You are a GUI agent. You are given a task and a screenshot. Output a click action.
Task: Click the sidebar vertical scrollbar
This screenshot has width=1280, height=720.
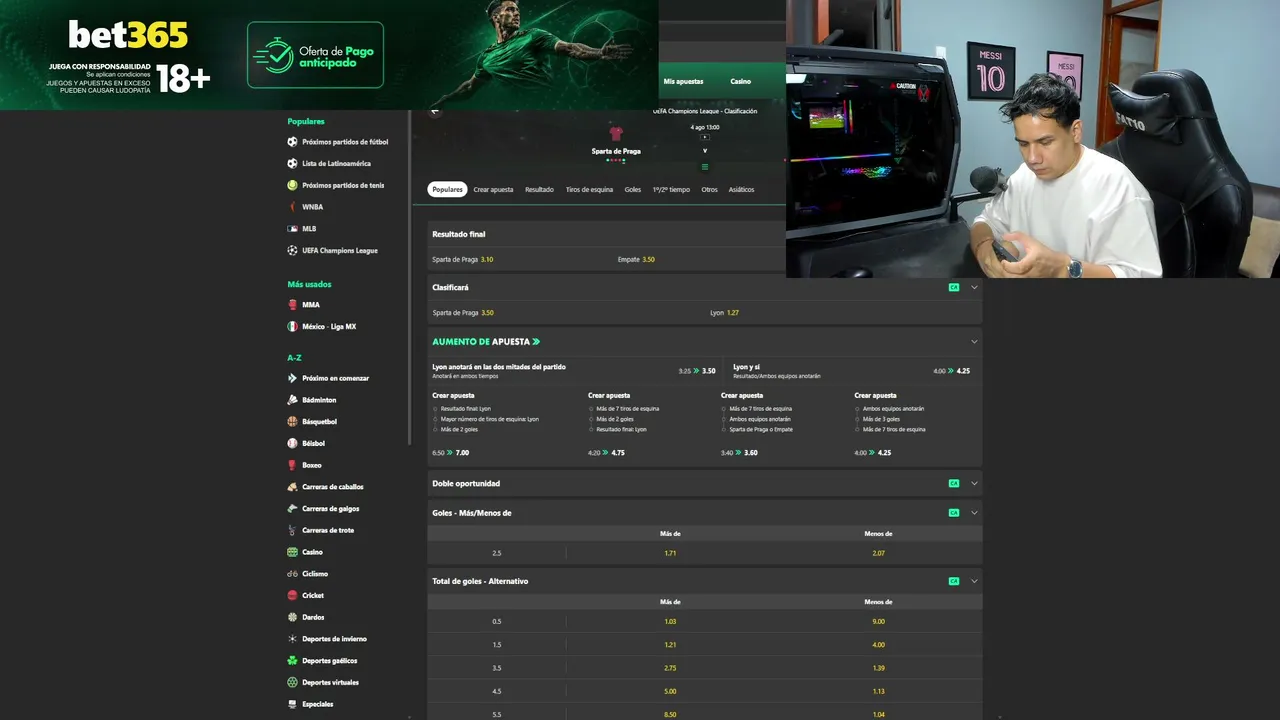pos(410,278)
